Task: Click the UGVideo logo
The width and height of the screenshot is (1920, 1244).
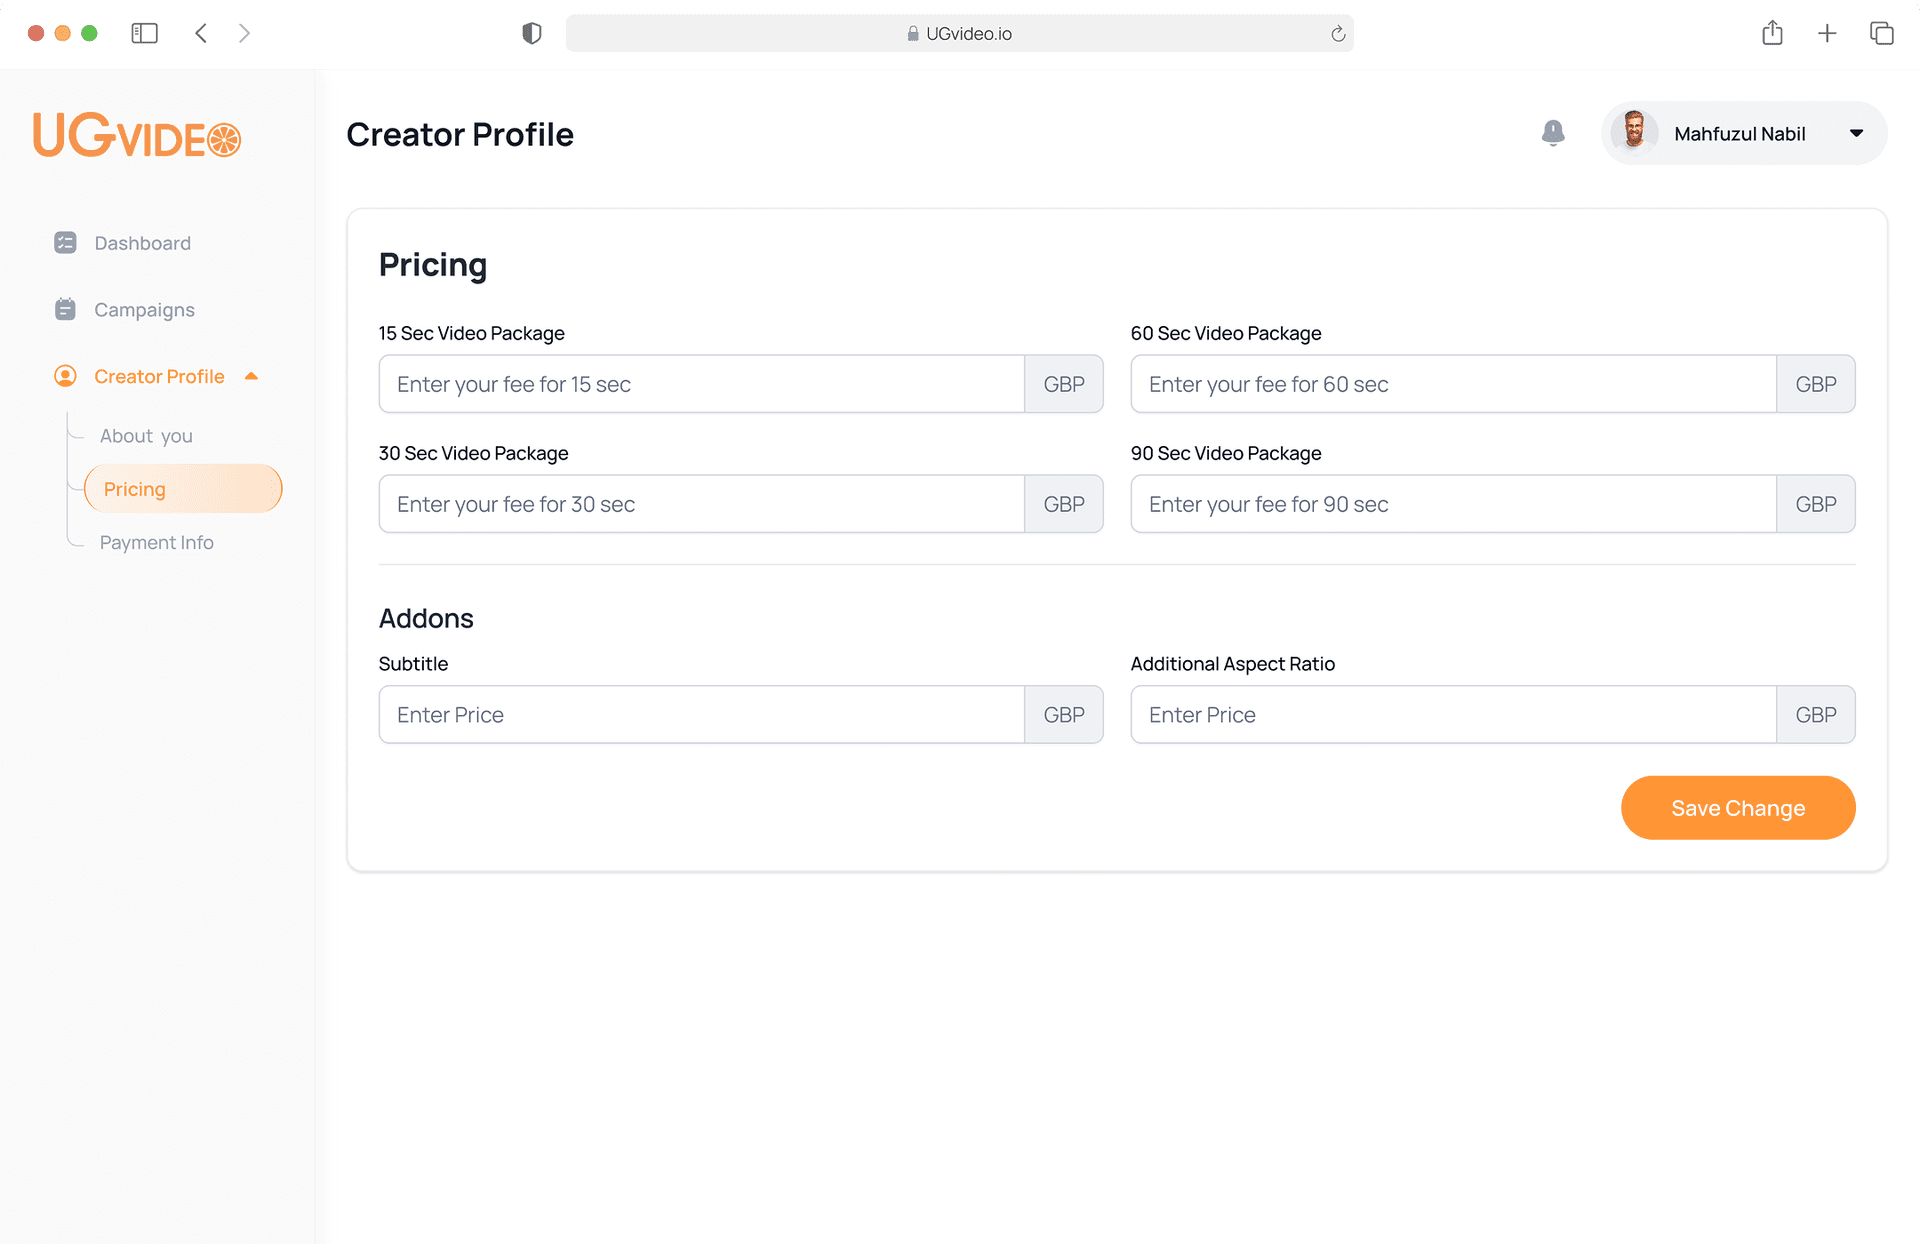Action: point(137,135)
